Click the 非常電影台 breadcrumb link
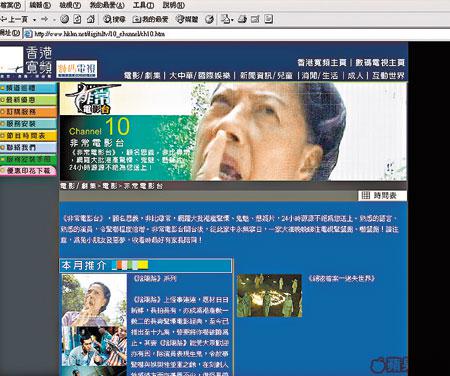 pos(143,186)
